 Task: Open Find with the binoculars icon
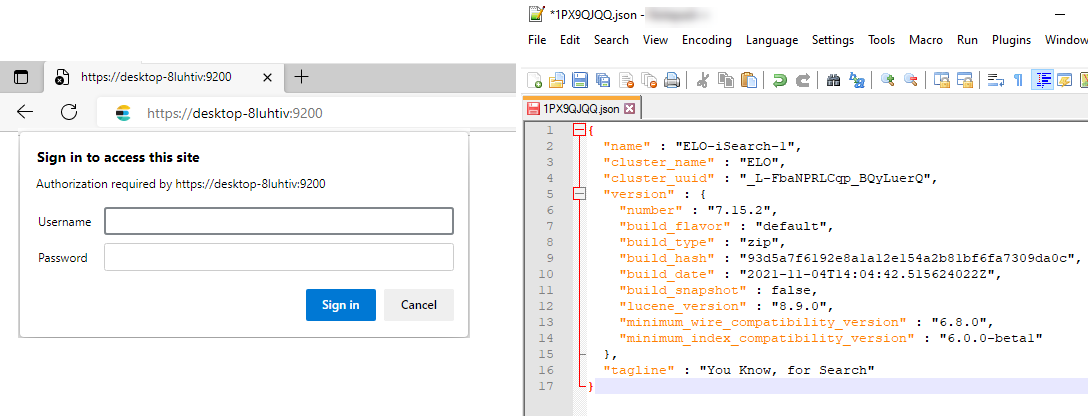(834, 80)
